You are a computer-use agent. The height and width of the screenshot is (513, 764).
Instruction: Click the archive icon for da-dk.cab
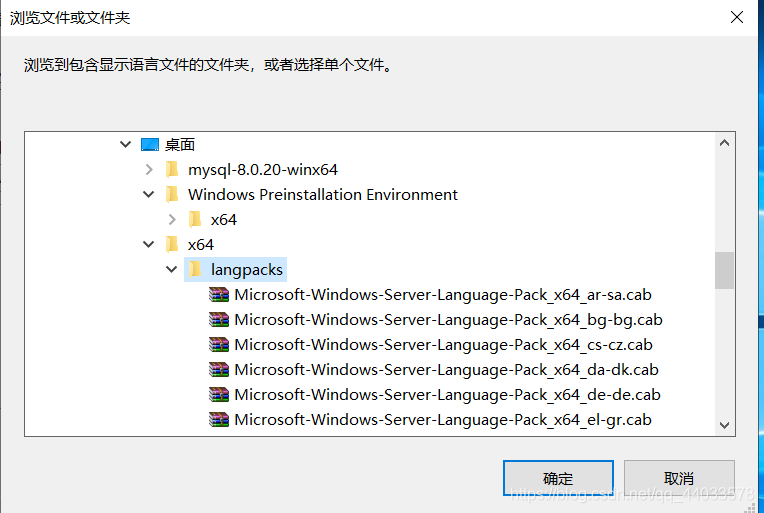219,370
